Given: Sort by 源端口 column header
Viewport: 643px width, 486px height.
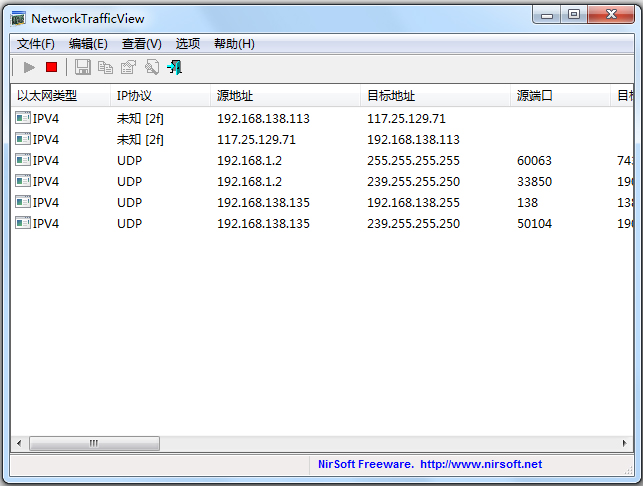Looking at the screenshot, I should point(561,96).
